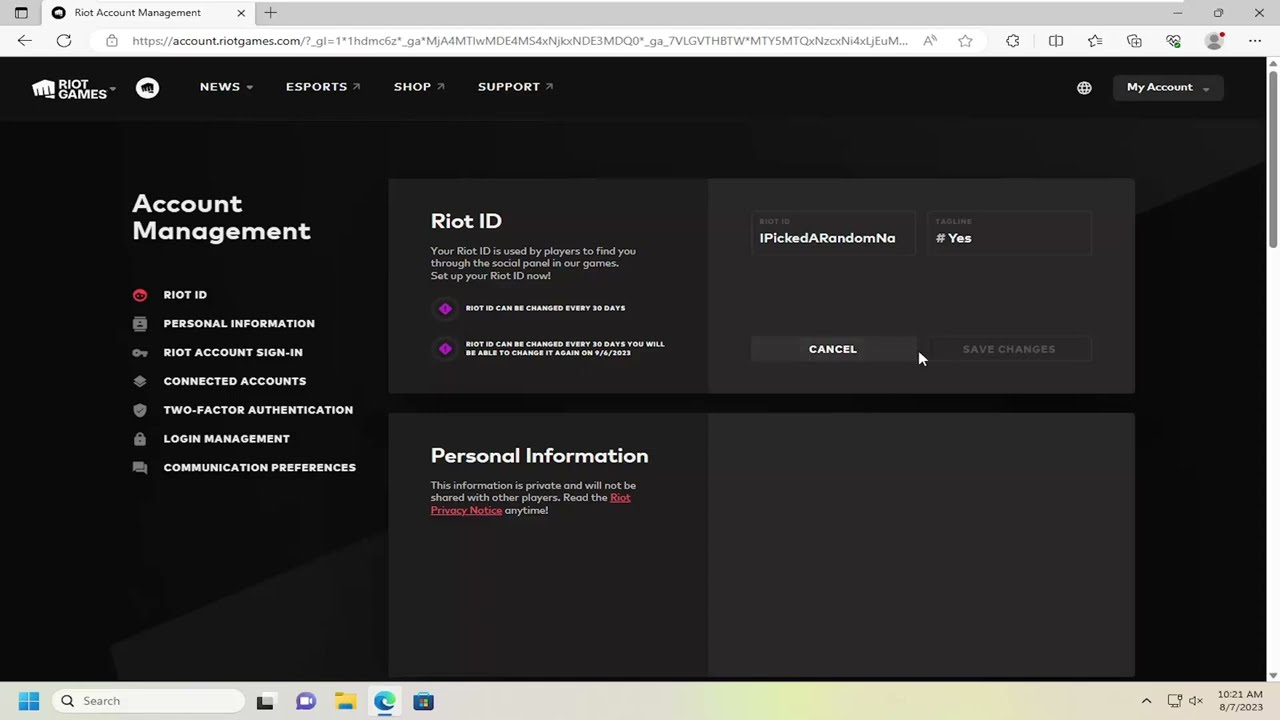This screenshot has width=1280, height=720.
Task: Expand the News dropdown menu
Action: pyautogui.click(x=226, y=87)
